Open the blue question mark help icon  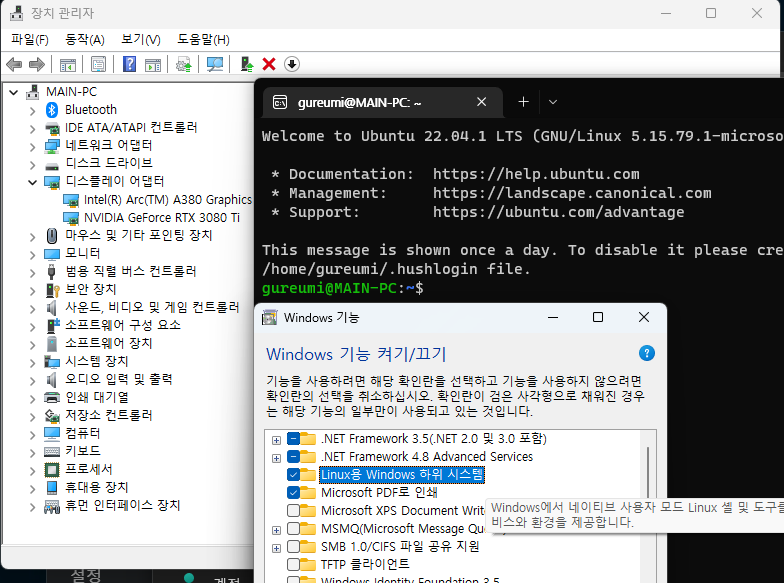[x=129, y=64]
